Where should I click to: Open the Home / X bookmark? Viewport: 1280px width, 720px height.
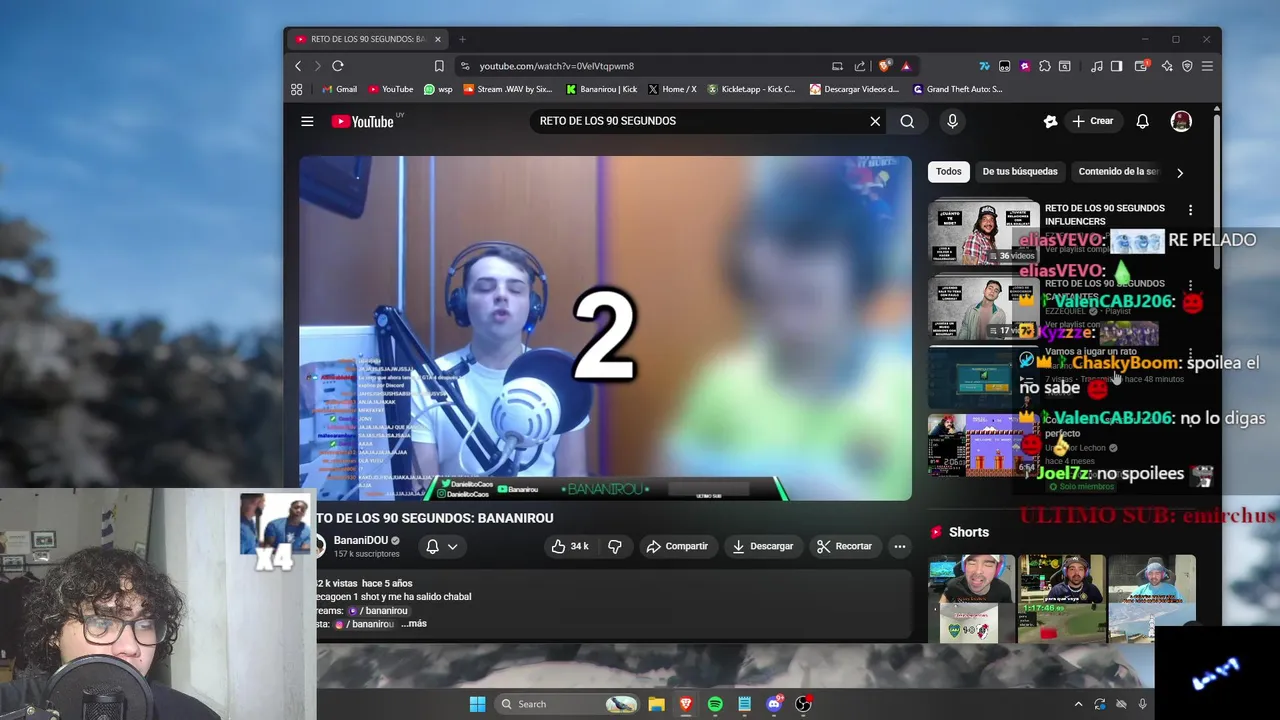672,89
